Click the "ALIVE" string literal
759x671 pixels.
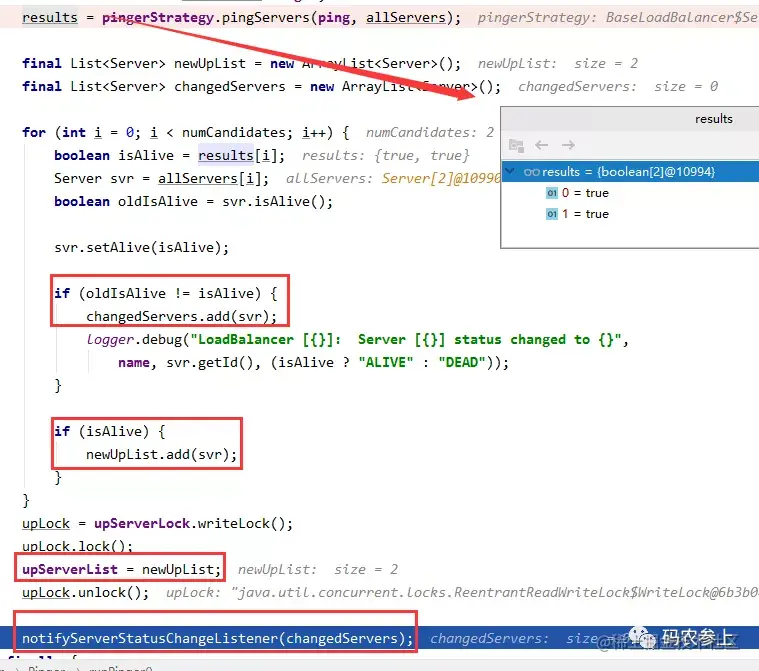[x=386, y=363]
